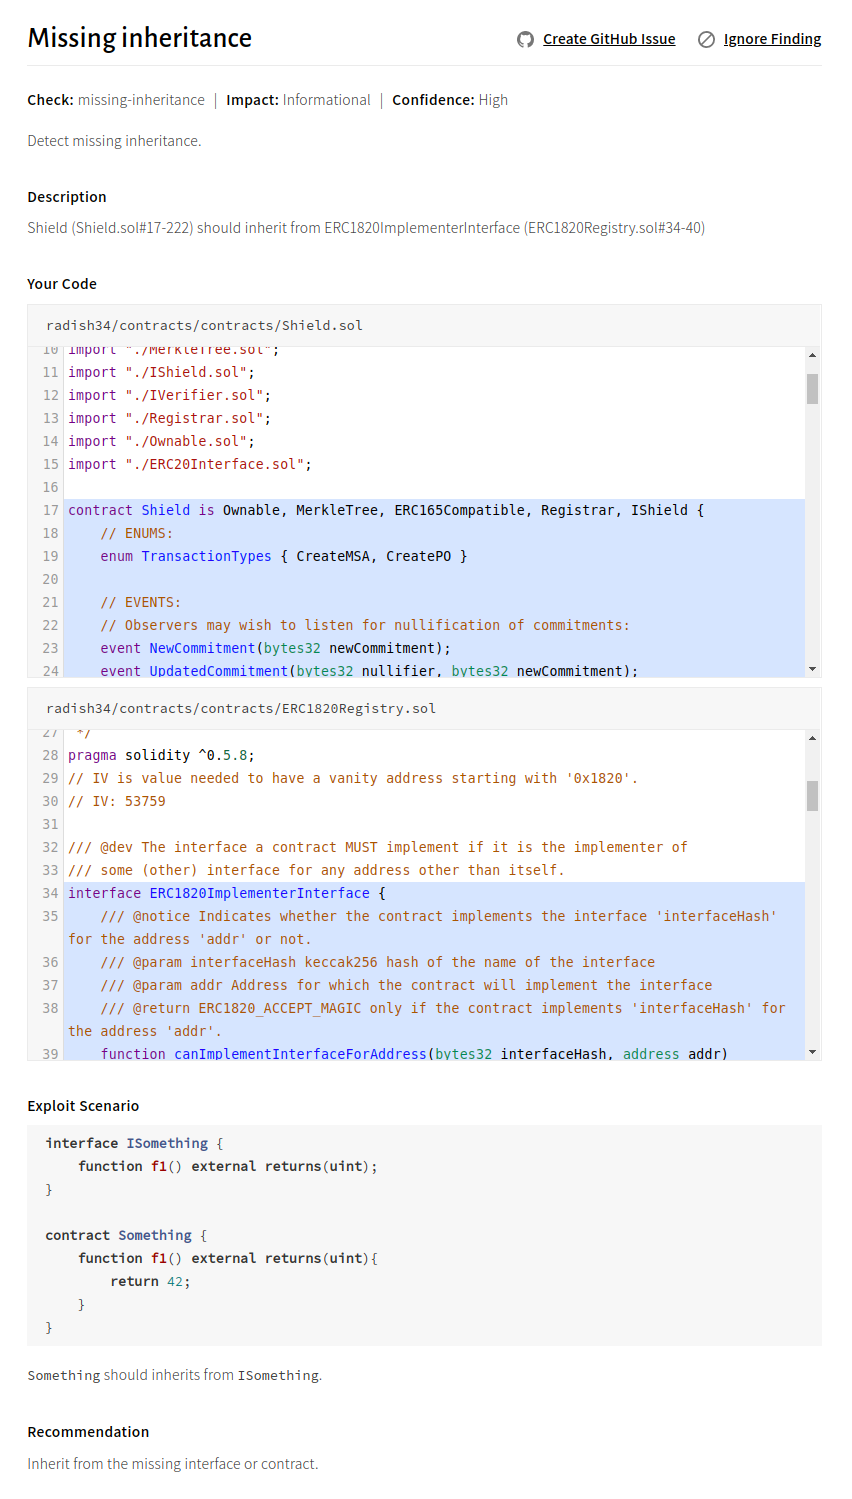The height and width of the screenshot is (1499, 852).
Task: Click the Shield.sol code scrollbar thumb
Action: 812,388
